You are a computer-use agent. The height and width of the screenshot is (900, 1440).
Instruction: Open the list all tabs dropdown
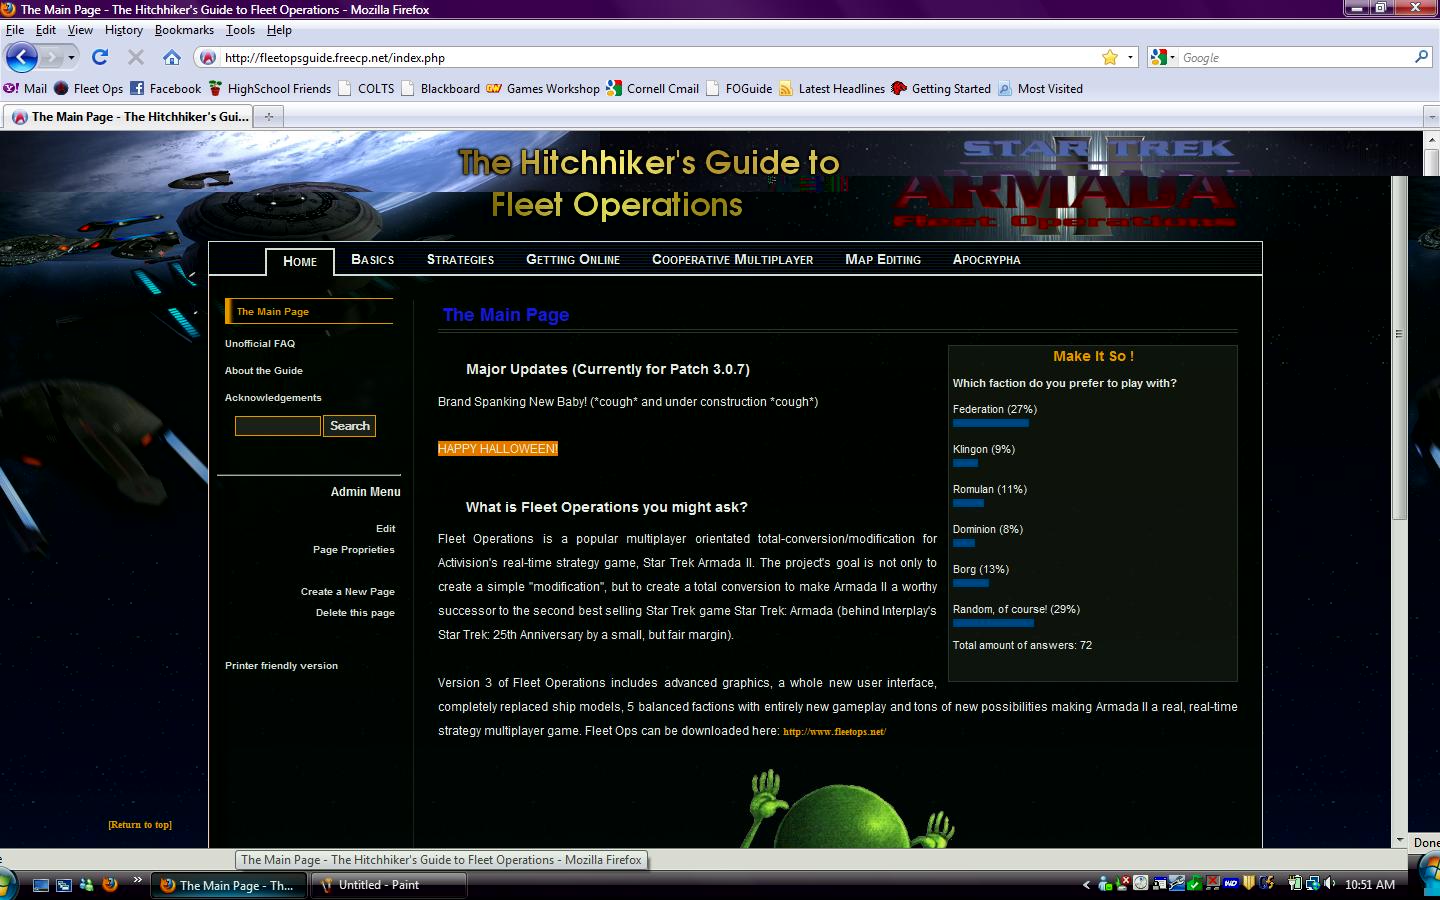click(x=1430, y=117)
